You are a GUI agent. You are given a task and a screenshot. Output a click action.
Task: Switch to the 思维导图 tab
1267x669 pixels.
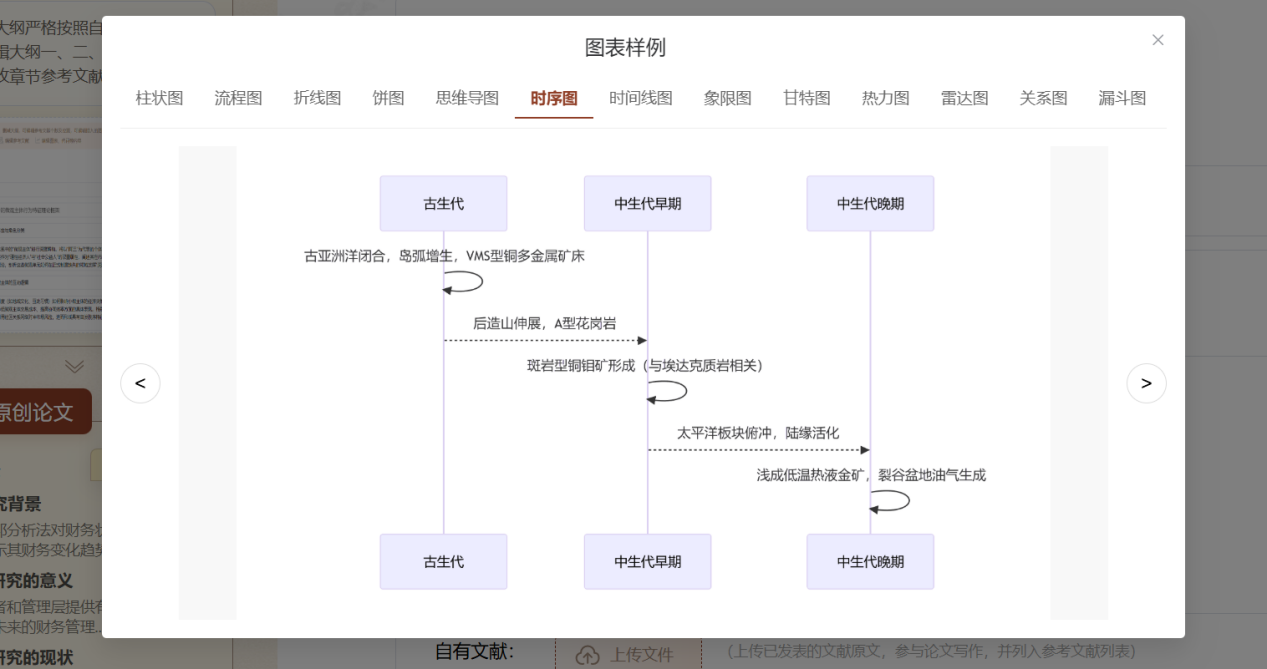(467, 98)
